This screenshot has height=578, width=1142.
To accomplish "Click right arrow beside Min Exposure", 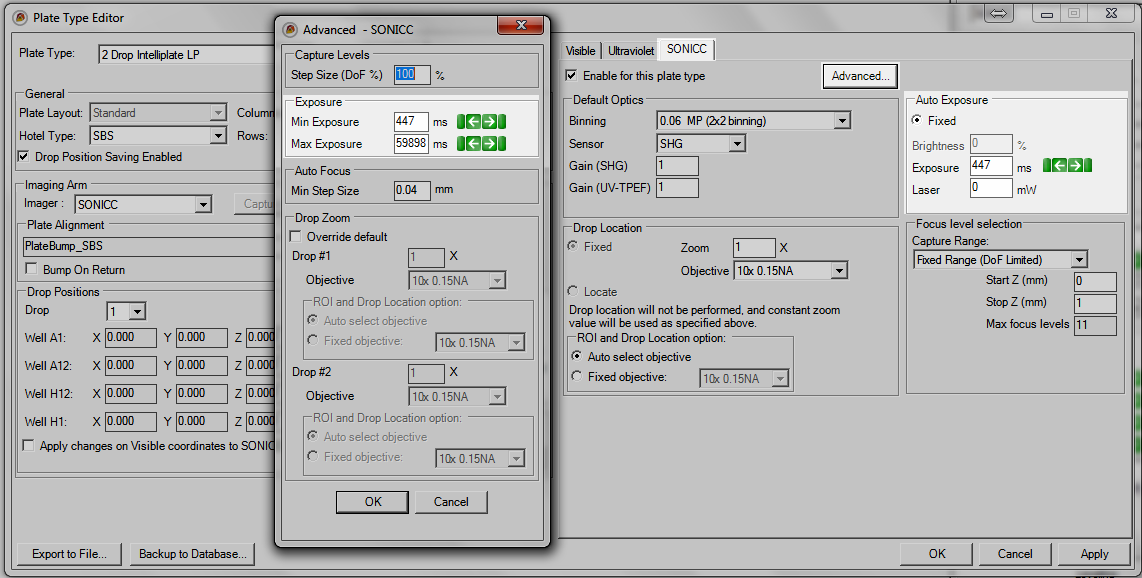I will pyautogui.click(x=489, y=122).
